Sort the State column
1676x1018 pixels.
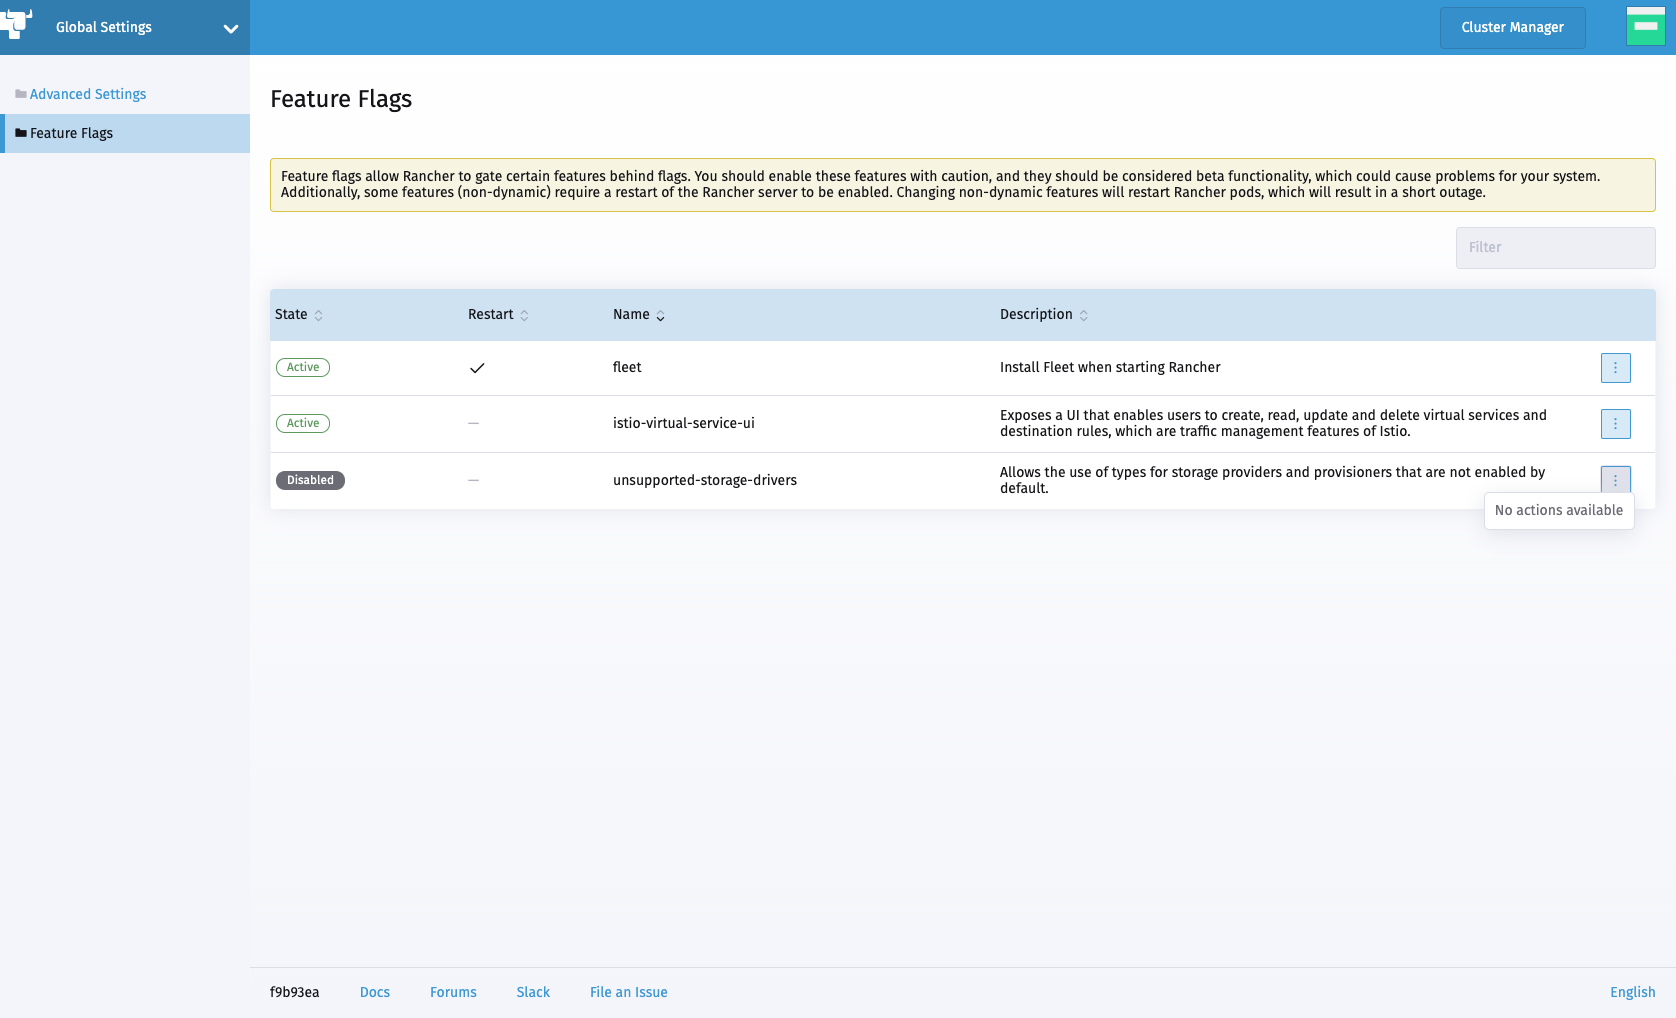[319, 315]
